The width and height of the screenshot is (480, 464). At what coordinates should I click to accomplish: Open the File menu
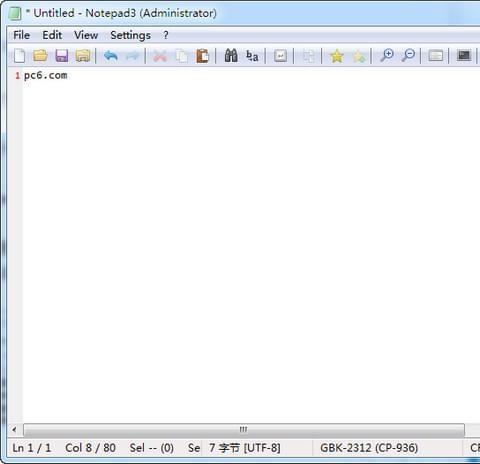click(x=21, y=35)
